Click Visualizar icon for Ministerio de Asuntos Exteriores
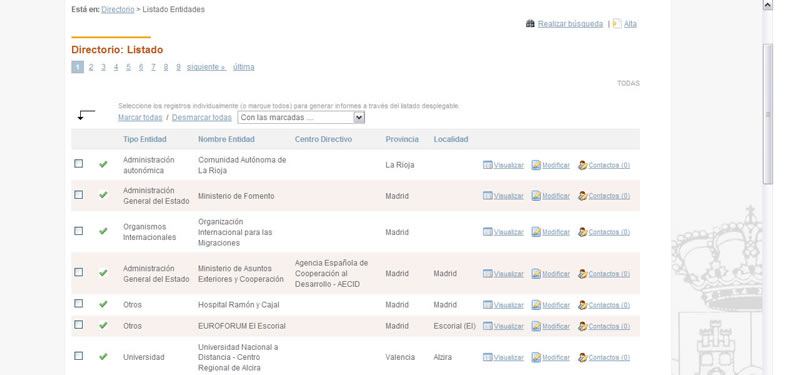Image resolution: width=800 pixels, height=375 pixels. (x=488, y=273)
